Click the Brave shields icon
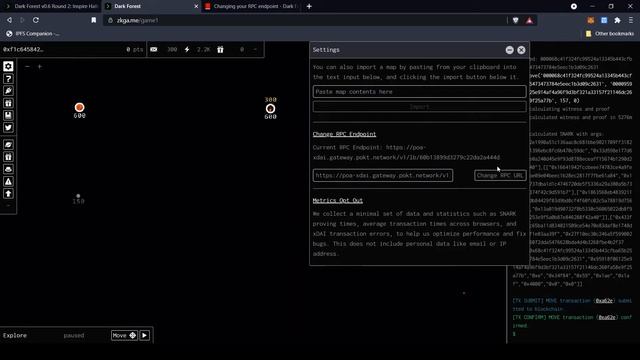 pos(516,20)
